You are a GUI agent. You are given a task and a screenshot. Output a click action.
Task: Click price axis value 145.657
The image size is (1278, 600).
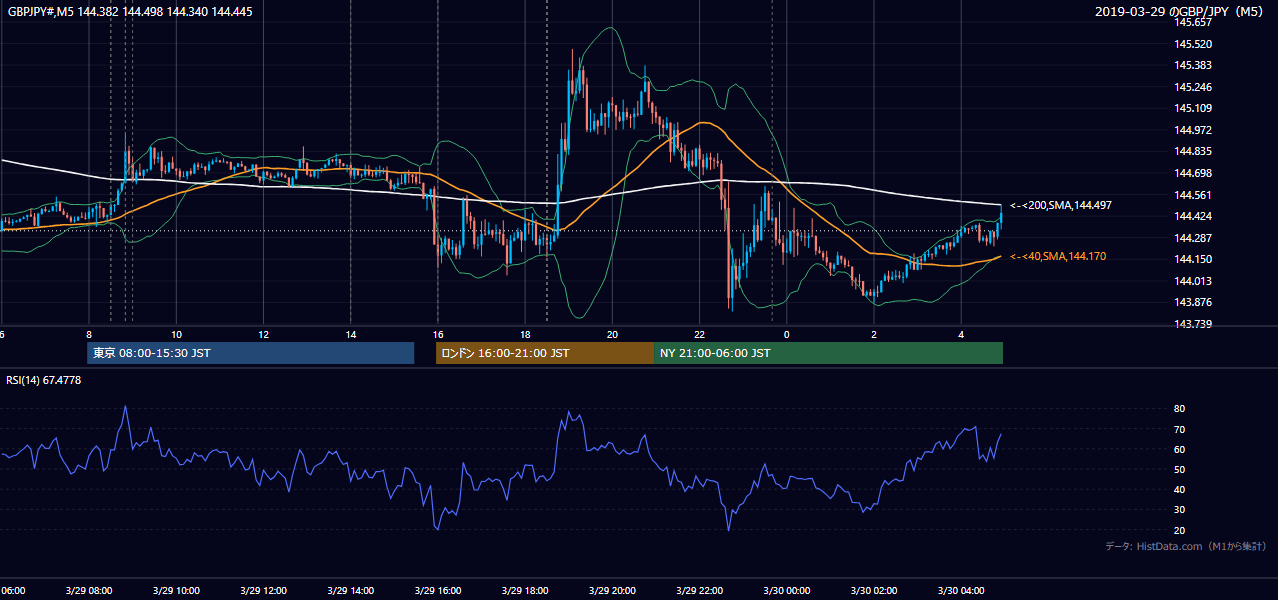tap(1192, 22)
